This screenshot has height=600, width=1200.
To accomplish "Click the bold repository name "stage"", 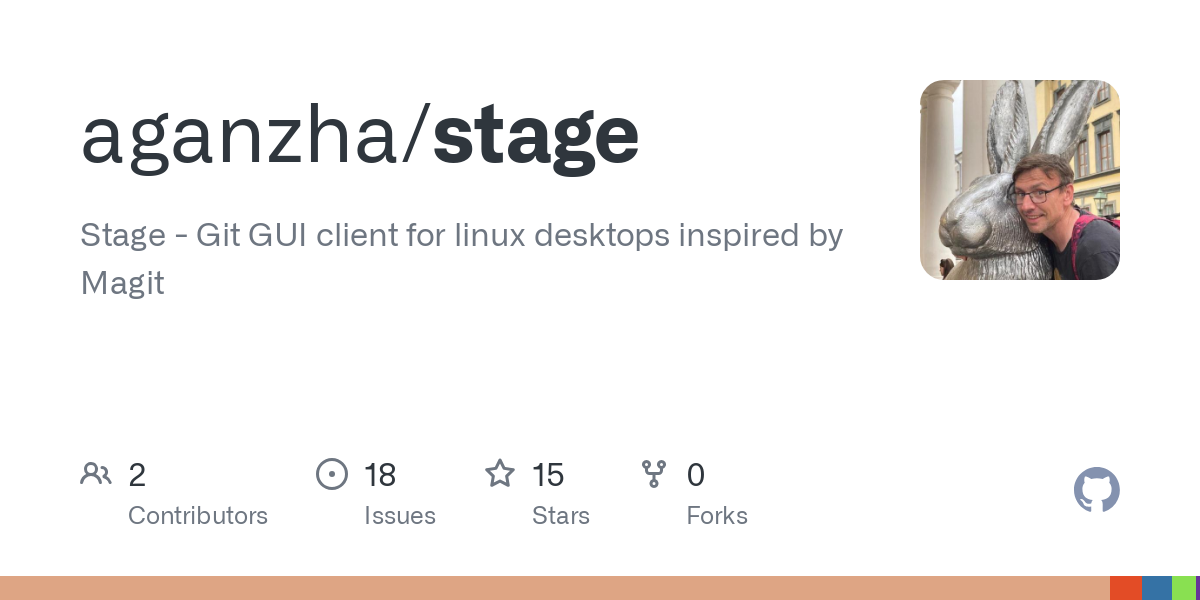I will pyautogui.click(x=536, y=135).
